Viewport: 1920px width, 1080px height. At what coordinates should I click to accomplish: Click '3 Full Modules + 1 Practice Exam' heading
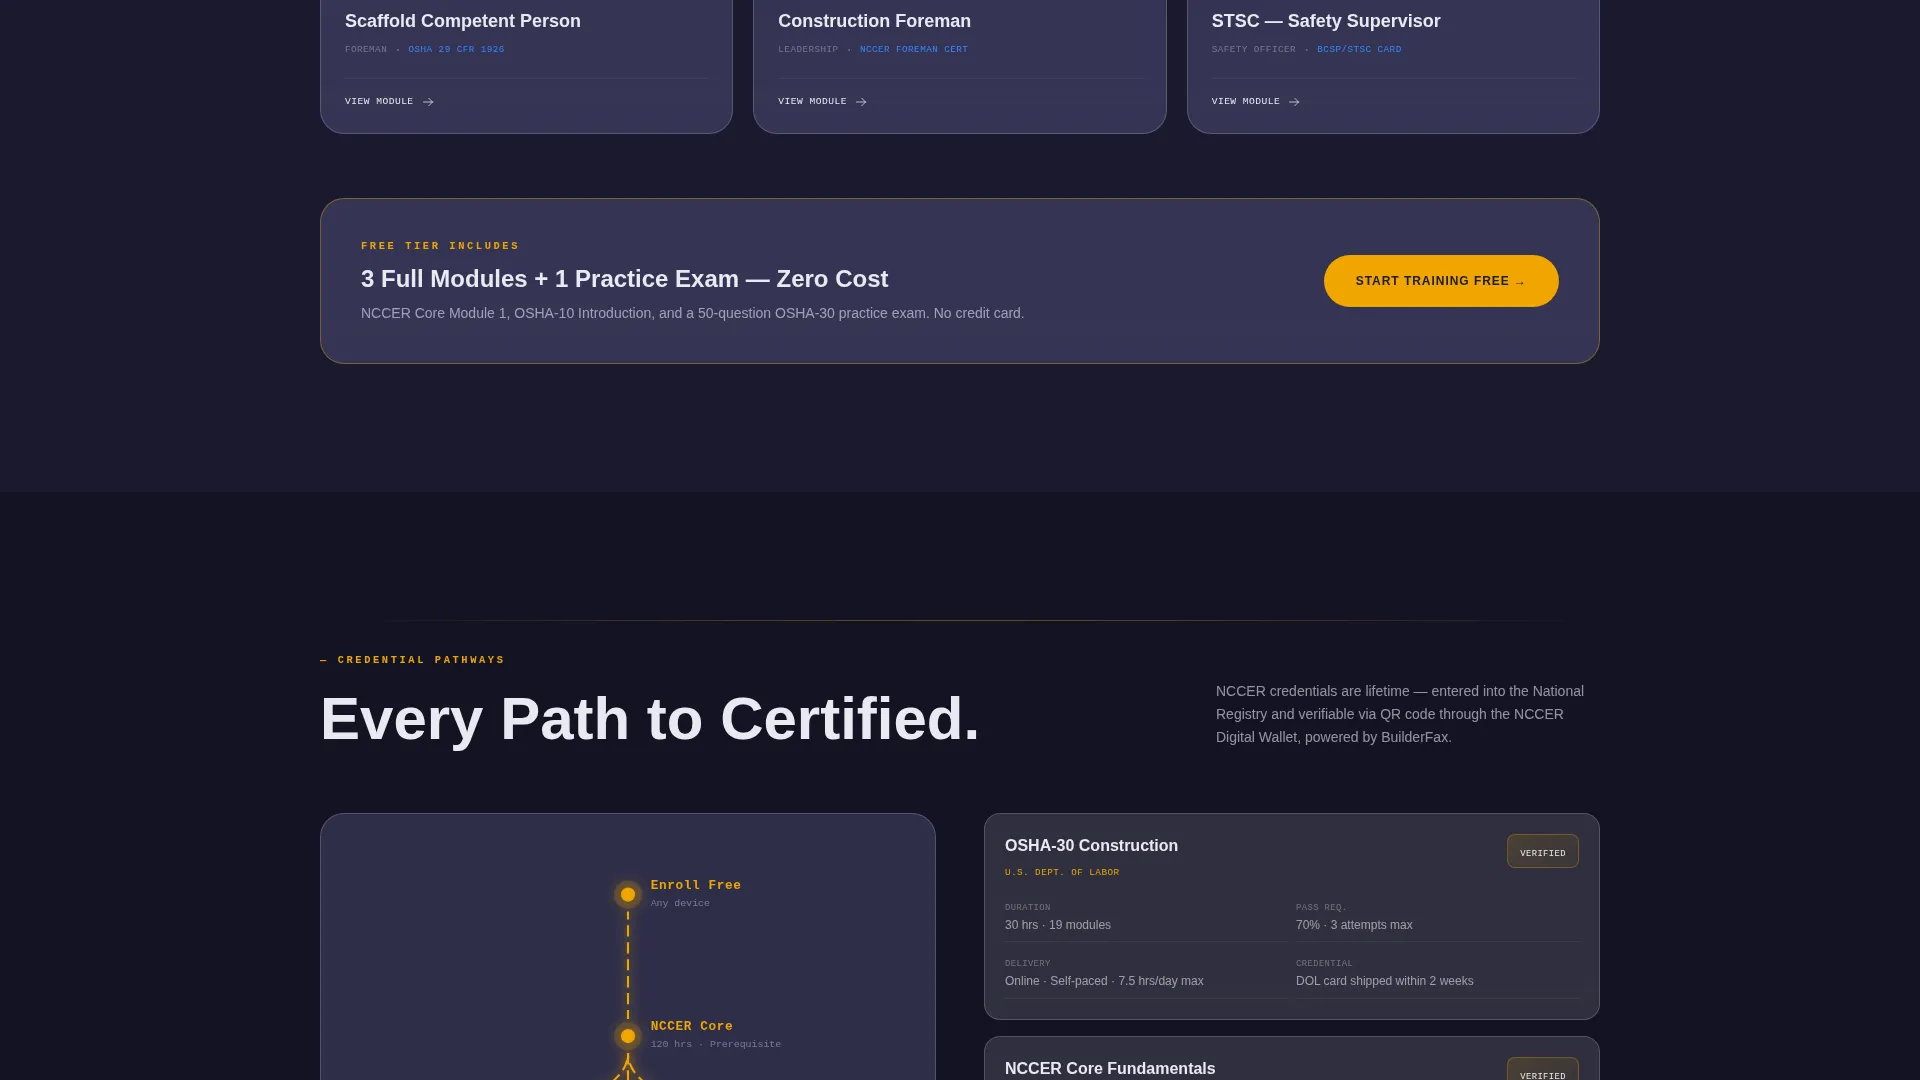(624, 279)
